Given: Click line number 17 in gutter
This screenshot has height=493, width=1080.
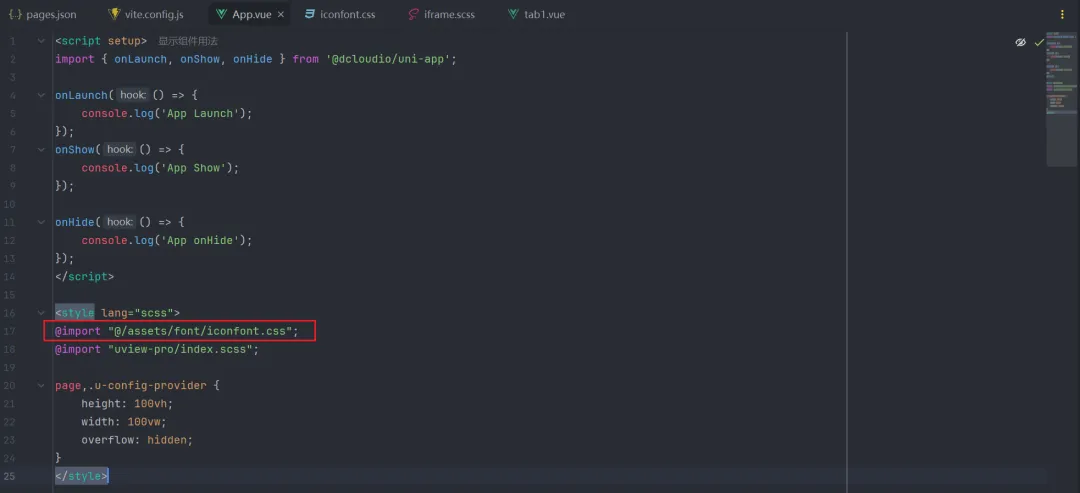Looking at the screenshot, I should coord(10,331).
